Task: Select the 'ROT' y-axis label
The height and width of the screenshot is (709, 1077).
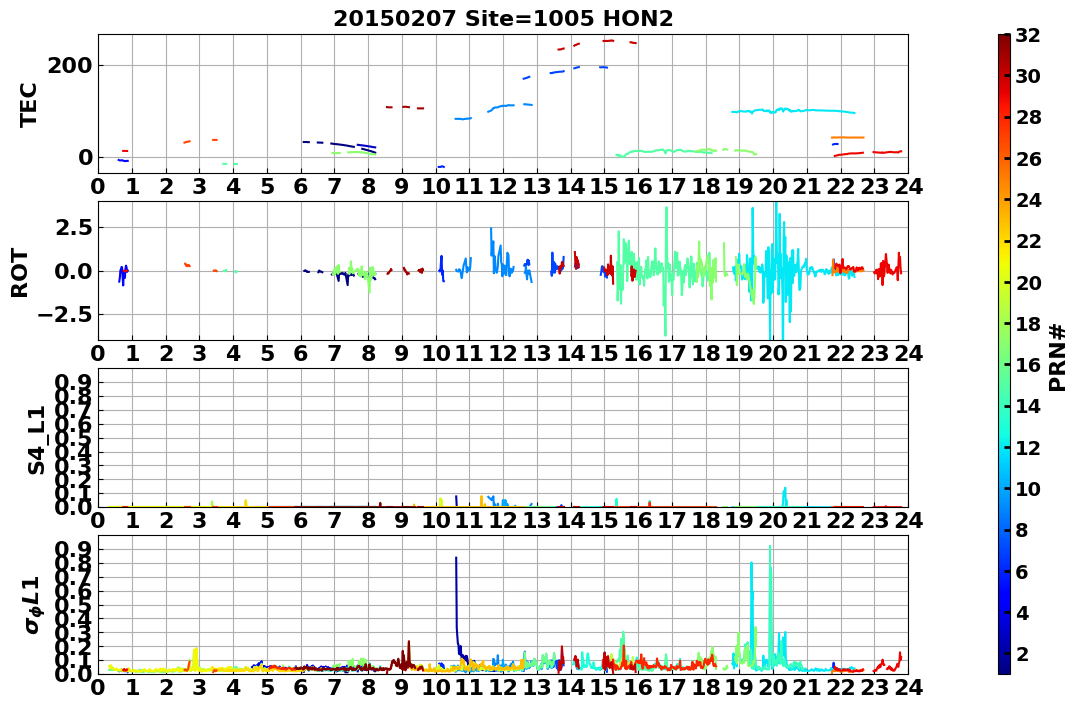Action: coord(21,273)
